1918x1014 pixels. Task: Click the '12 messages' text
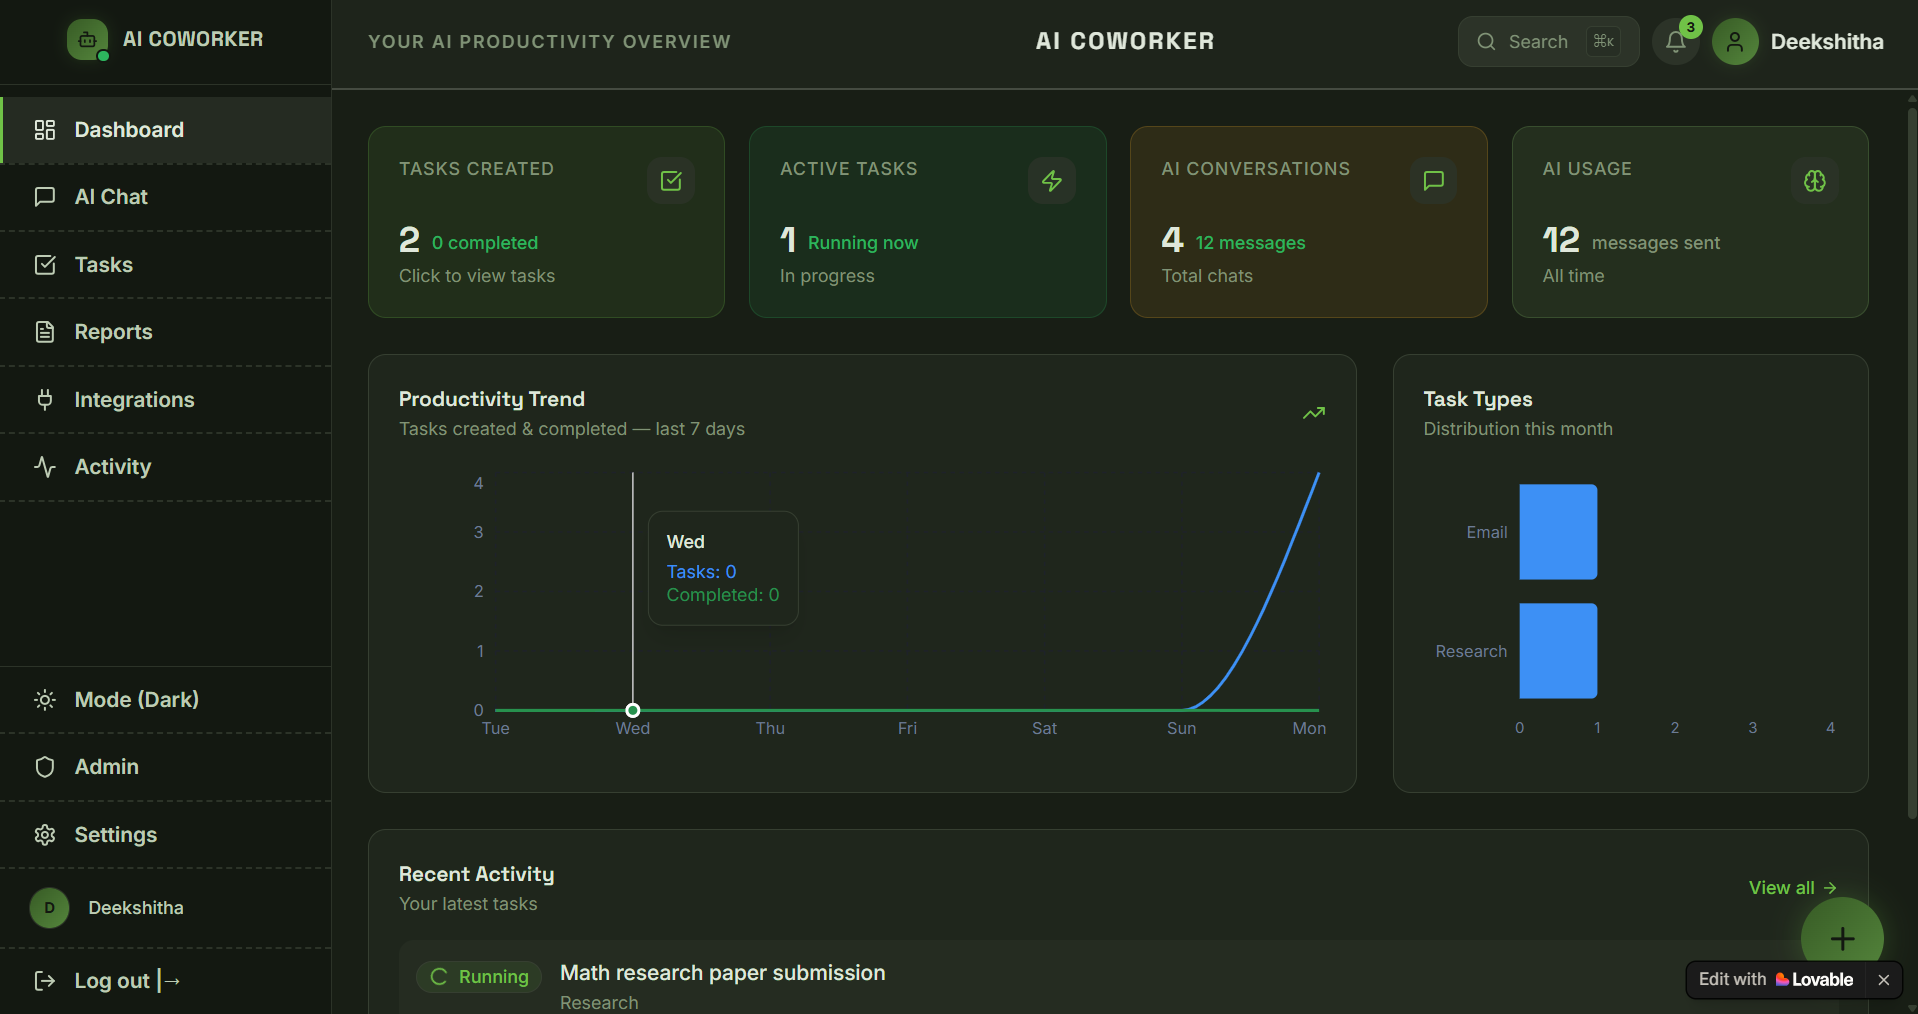tap(1251, 243)
